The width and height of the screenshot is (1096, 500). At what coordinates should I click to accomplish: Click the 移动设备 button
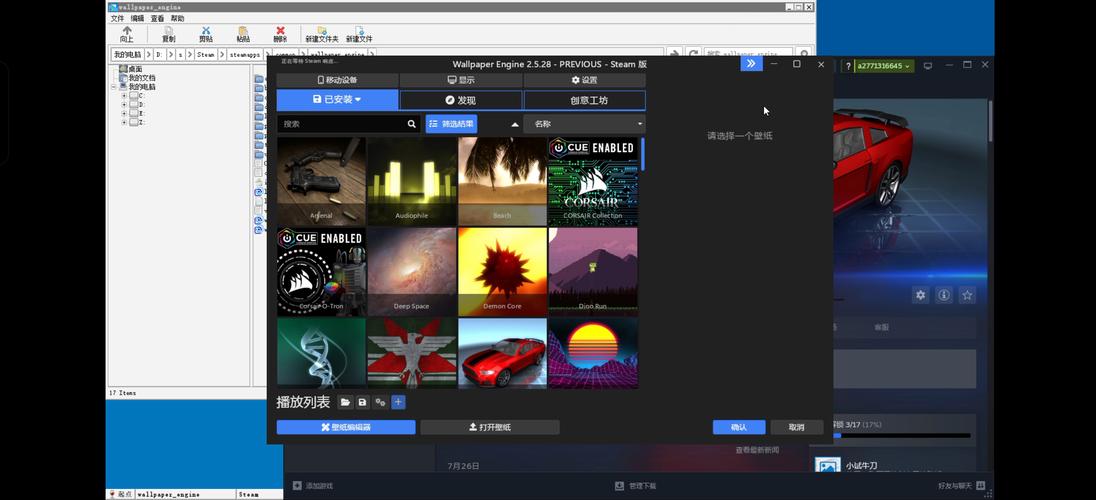click(338, 80)
